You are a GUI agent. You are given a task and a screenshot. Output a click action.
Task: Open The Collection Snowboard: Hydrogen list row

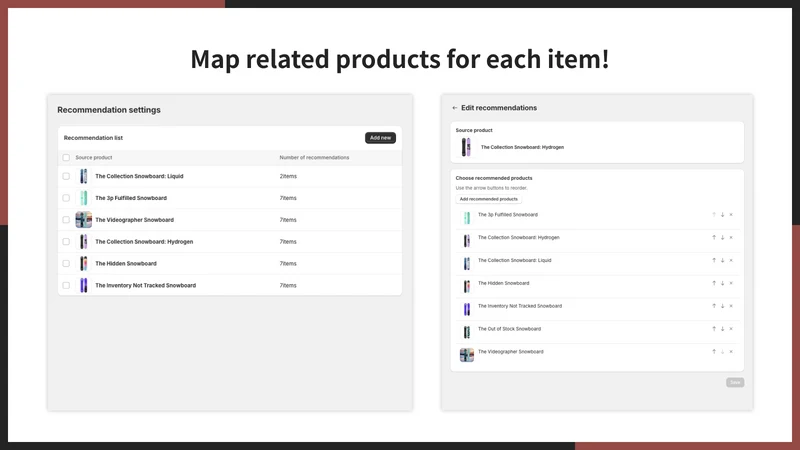click(x=230, y=242)
